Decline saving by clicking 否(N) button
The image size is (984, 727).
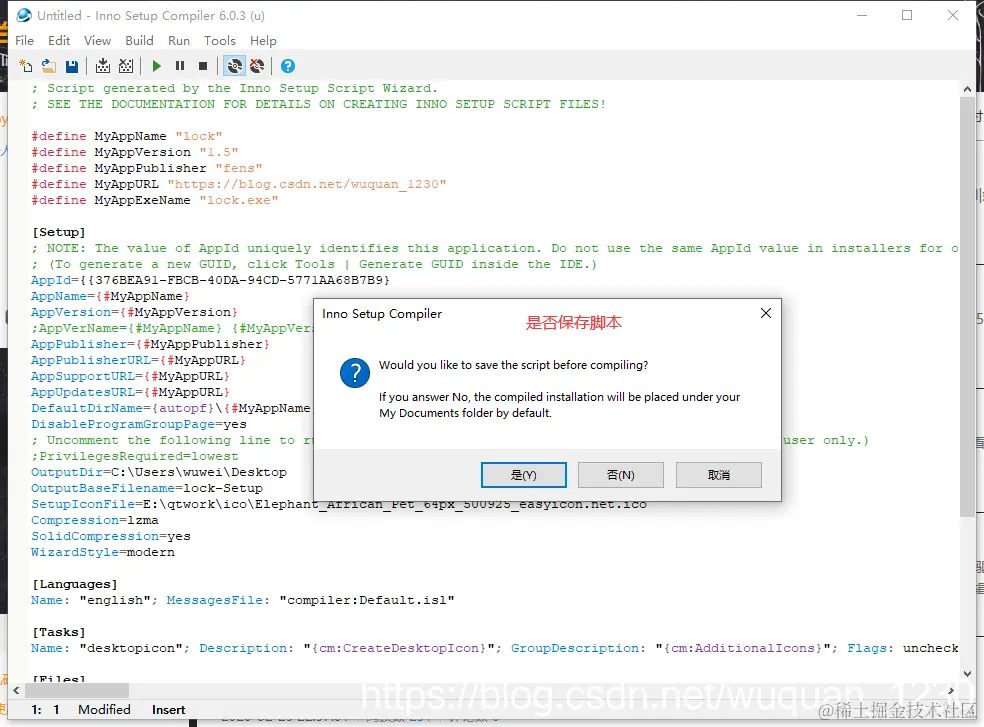621,475
